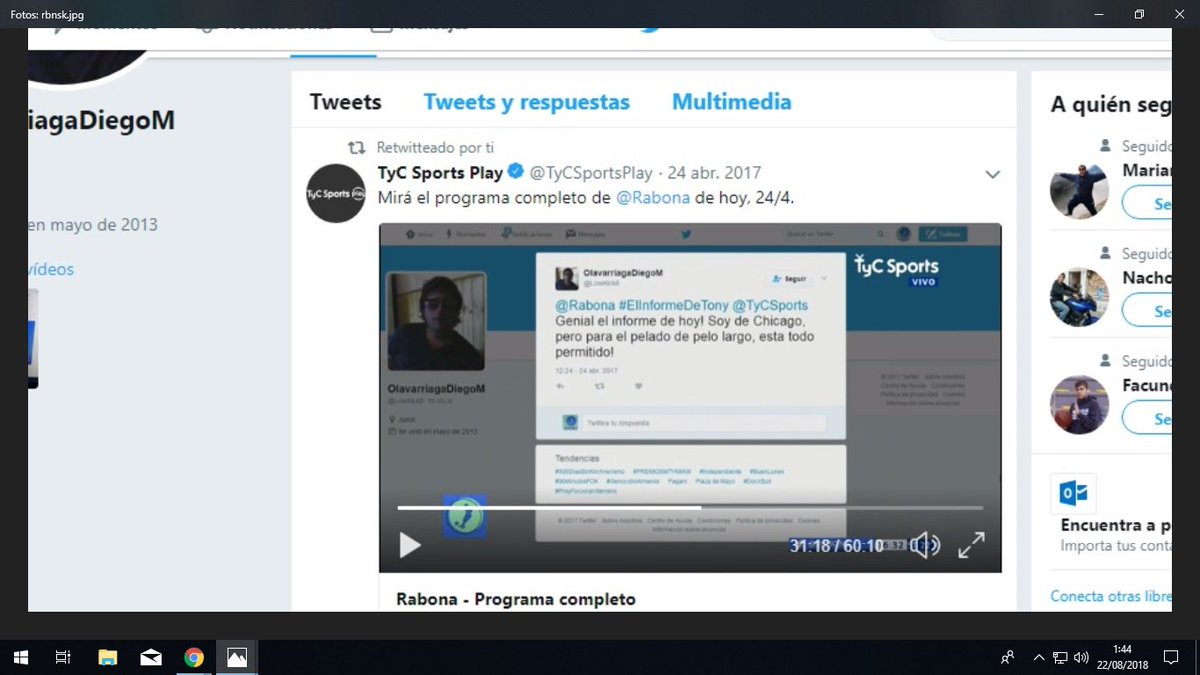Click the green circular icon on video
The height and width of the screenshot is (675, 1200).
(x=465, y=517)
